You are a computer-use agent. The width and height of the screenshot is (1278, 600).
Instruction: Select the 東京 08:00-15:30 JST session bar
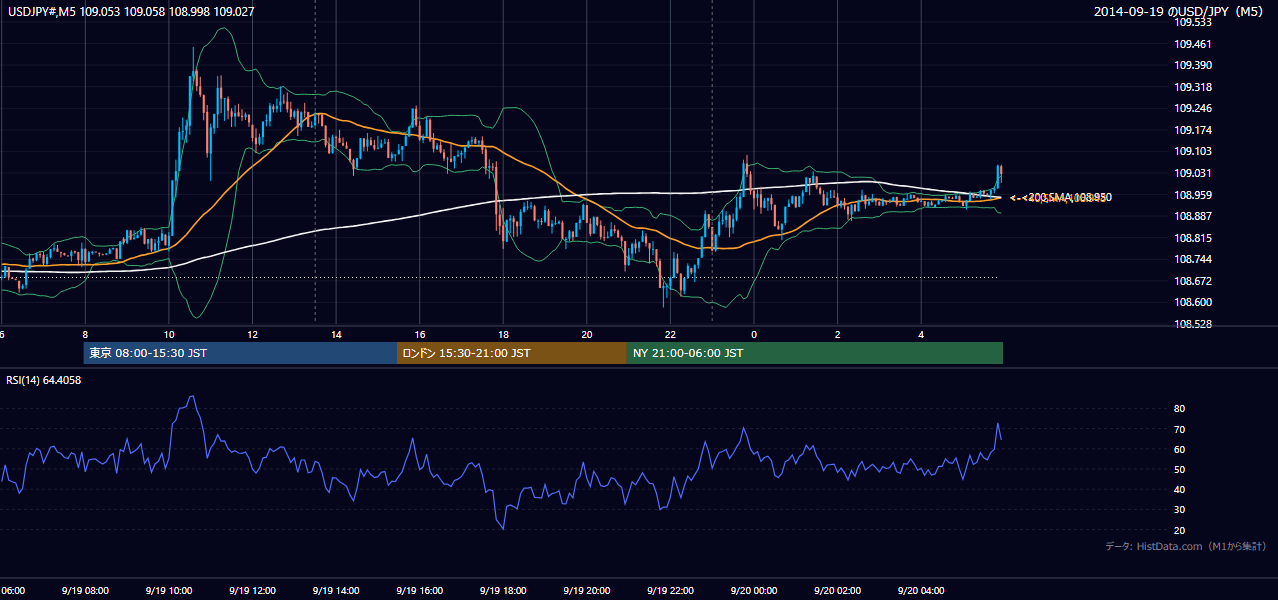pos(240,353)
